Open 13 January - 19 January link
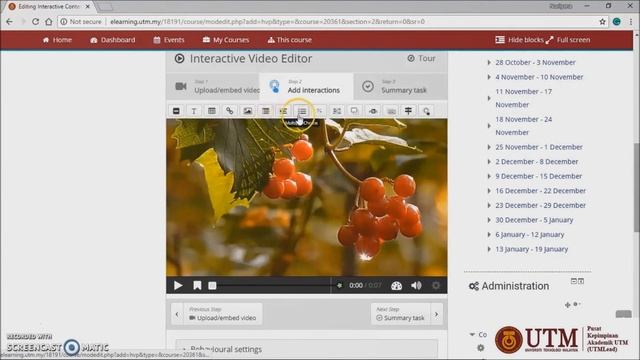 [531, 249]
